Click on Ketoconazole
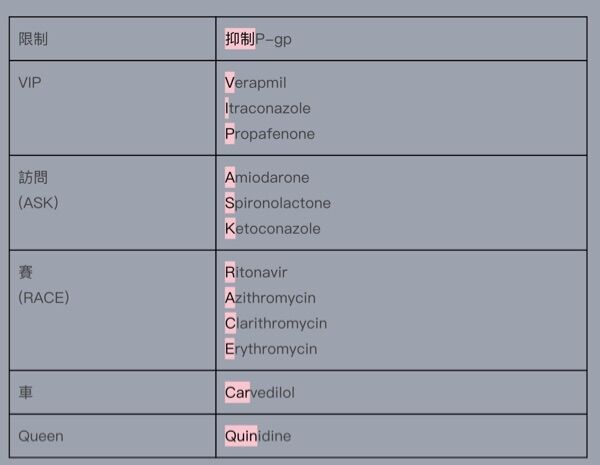This screenshot has height=465, width=600. (273, 229)
